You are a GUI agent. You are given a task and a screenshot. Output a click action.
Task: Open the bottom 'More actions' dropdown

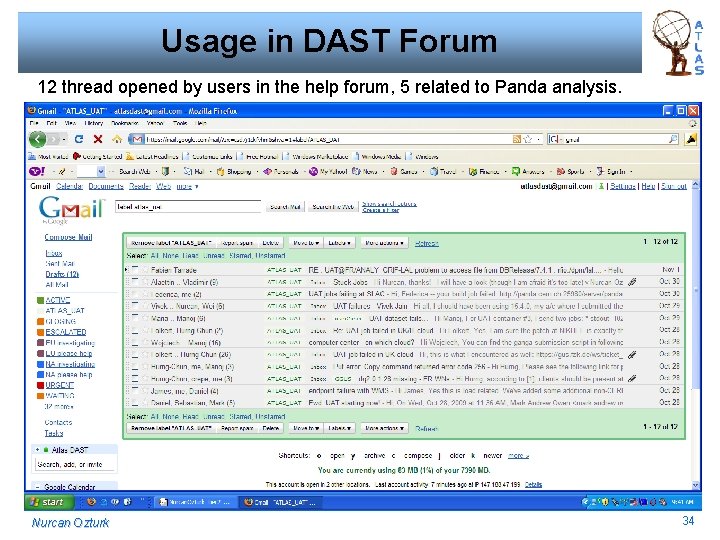384,428
